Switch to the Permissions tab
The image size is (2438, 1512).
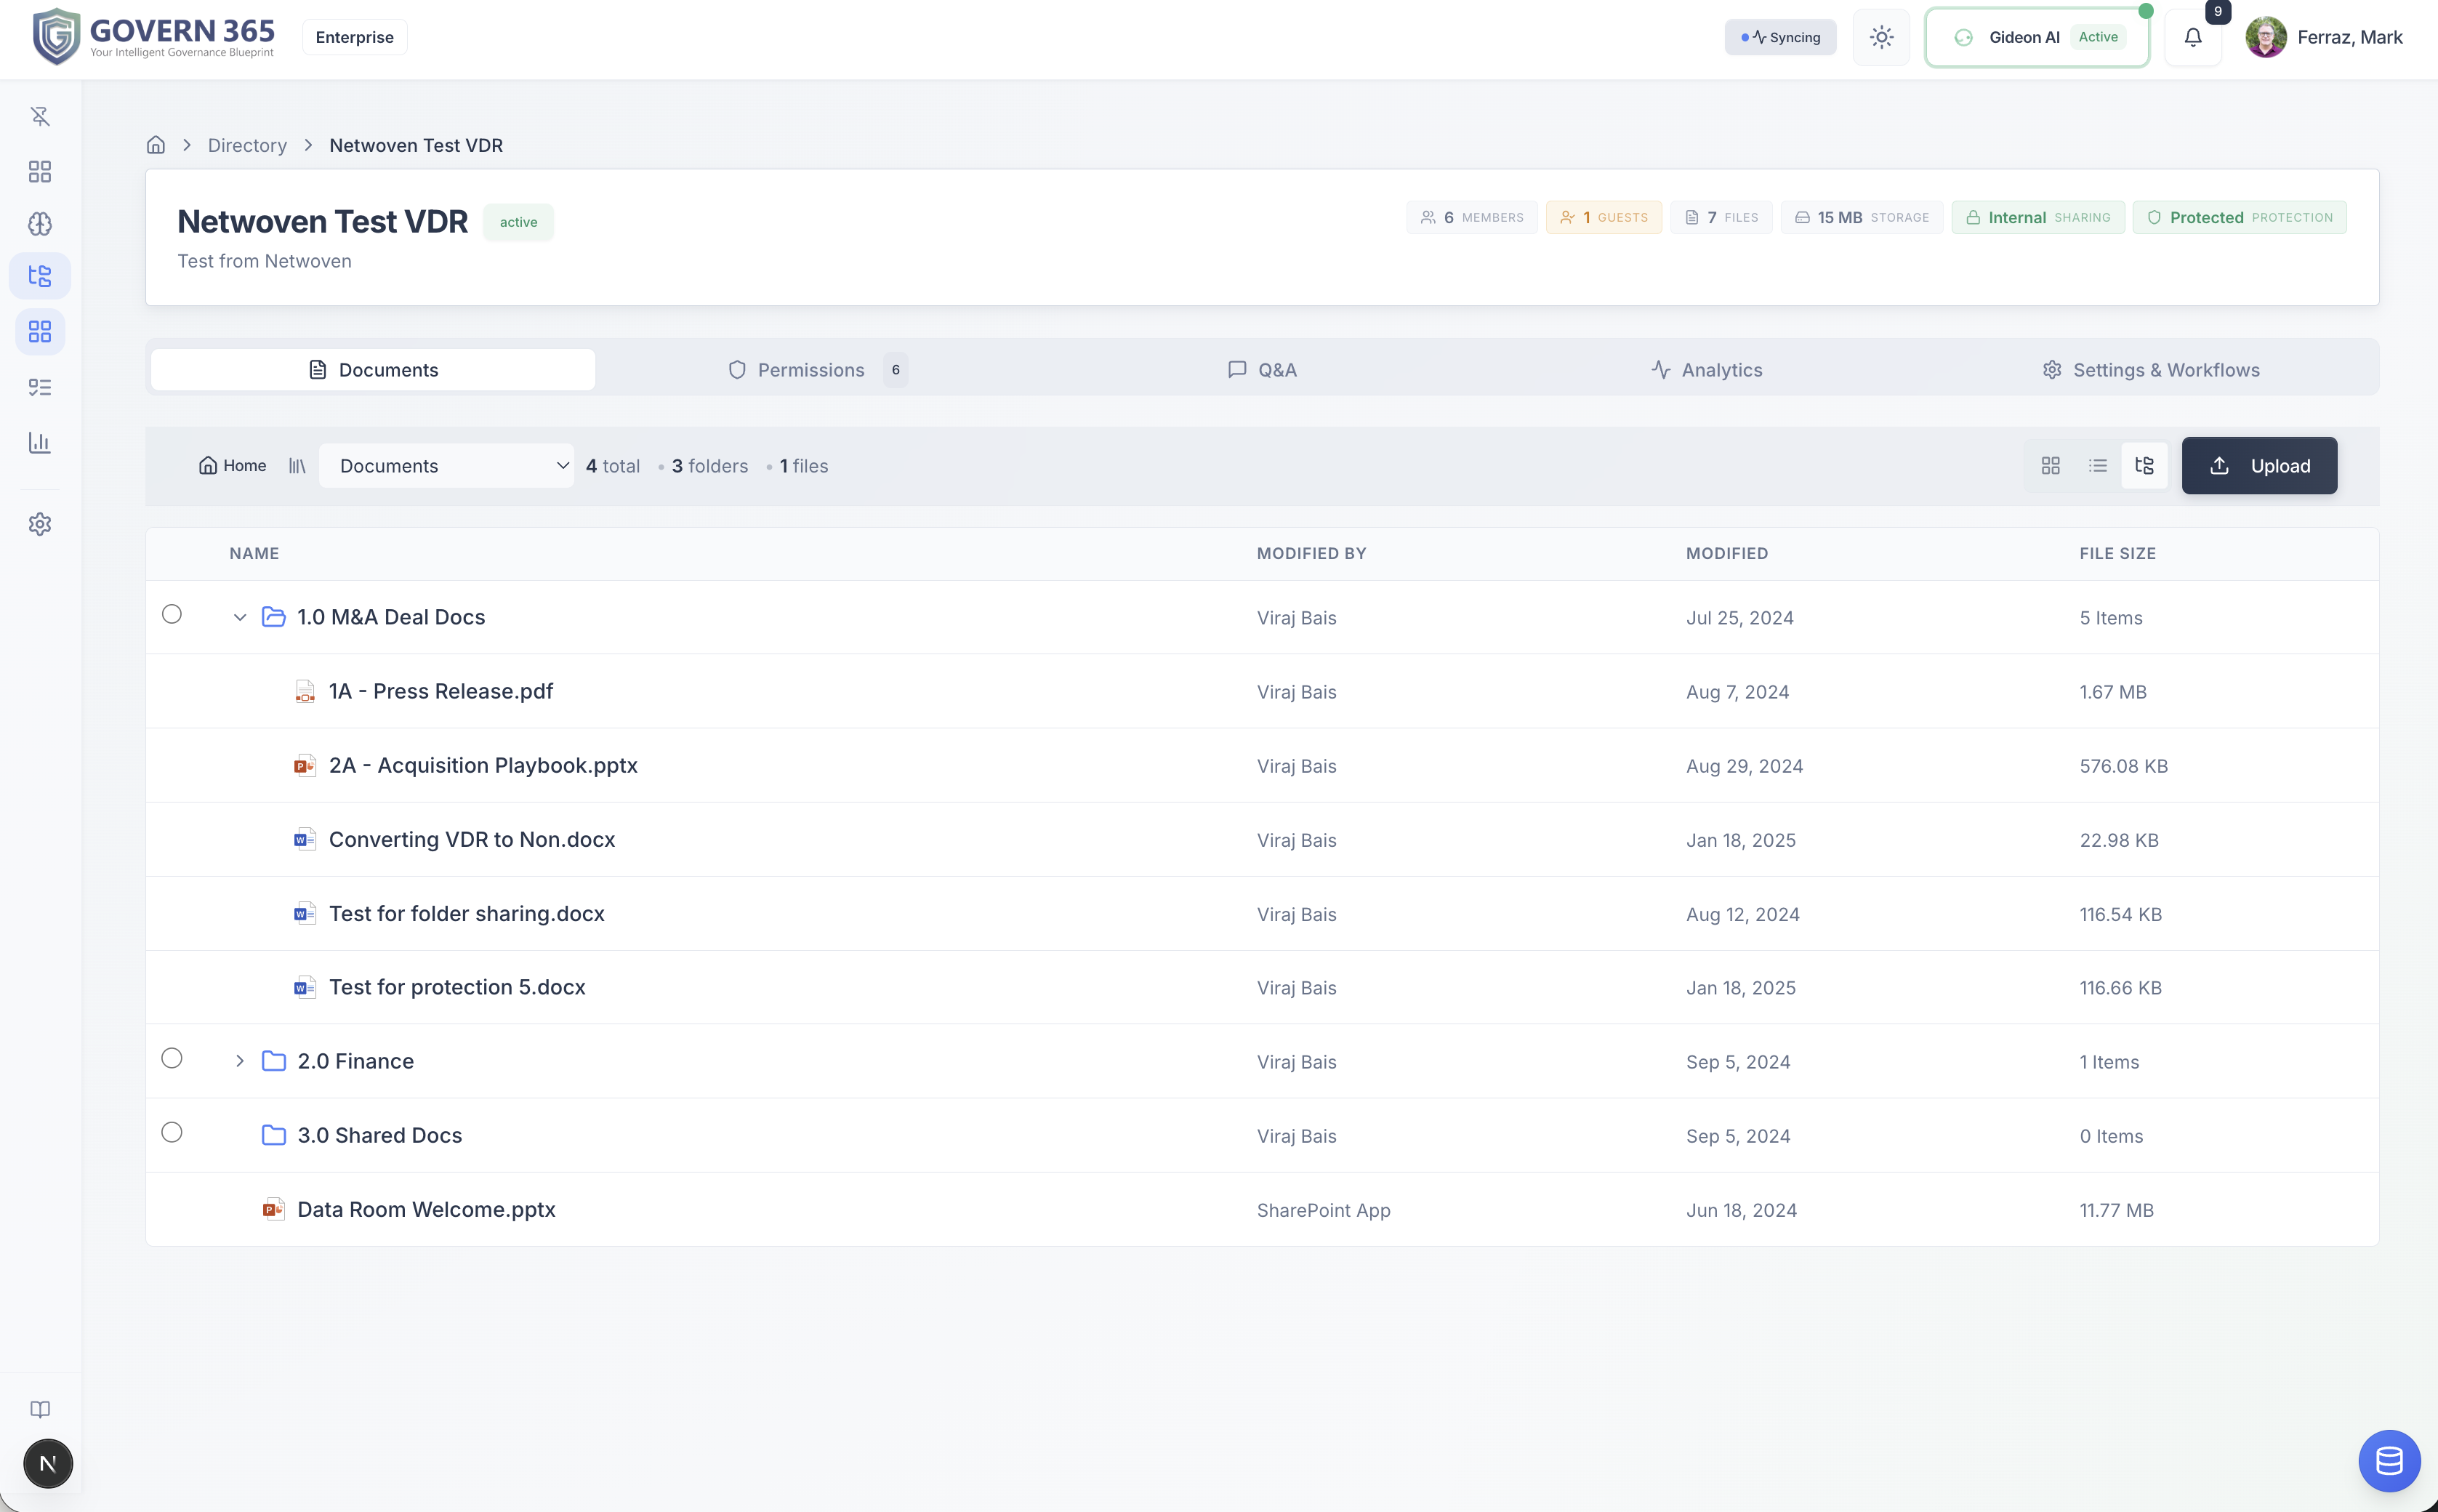[810, 370]
